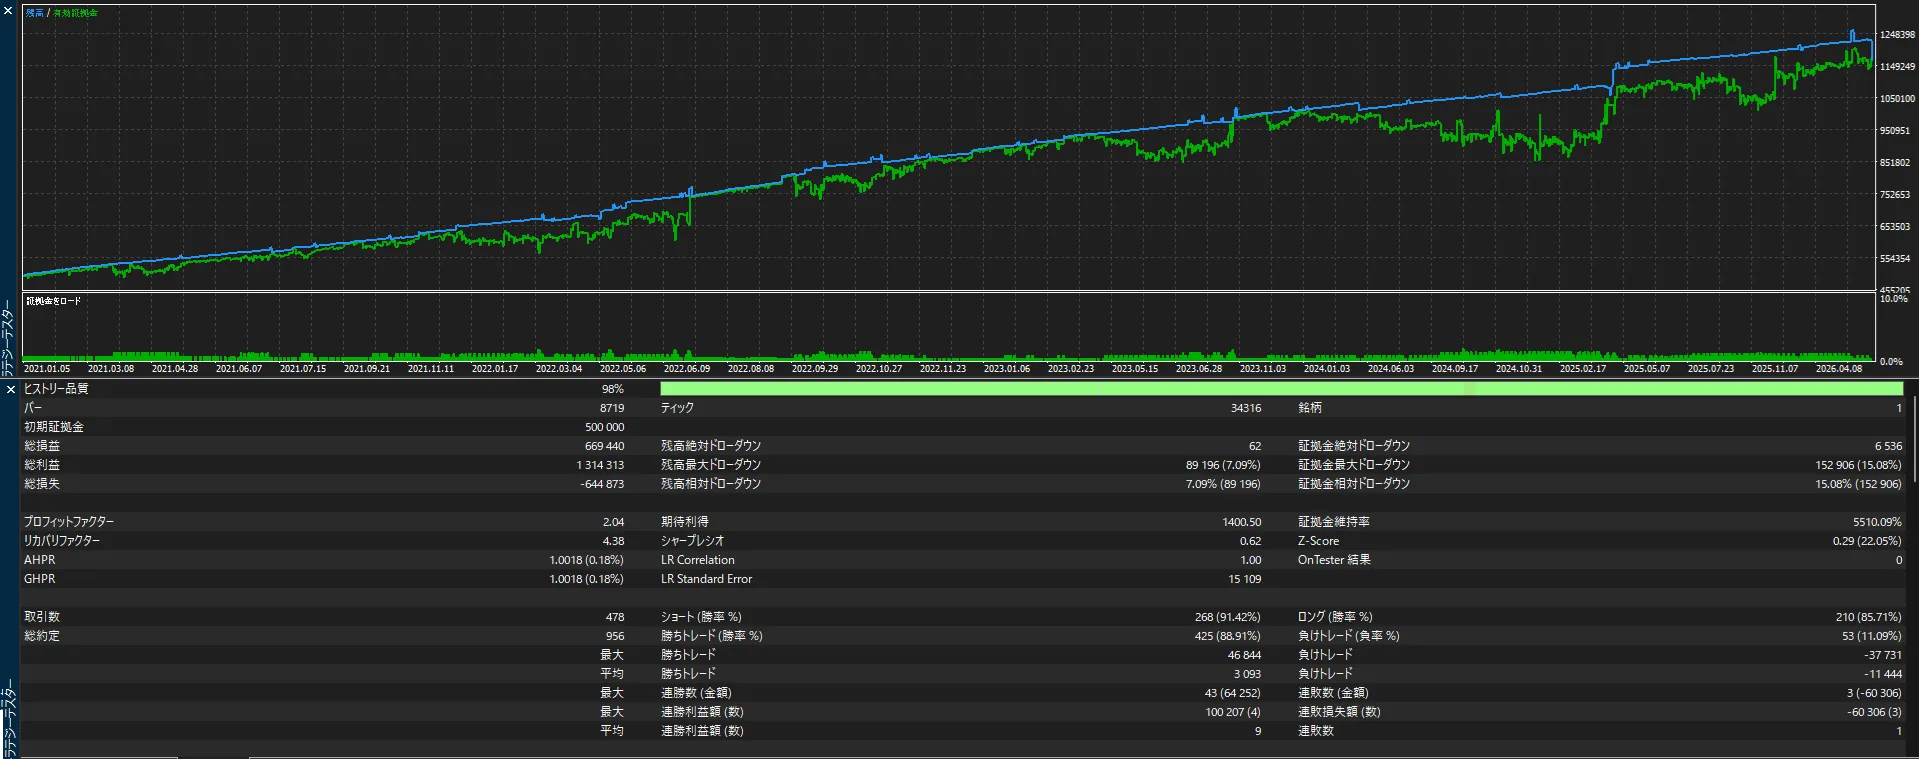1919x761 pixels.
Task: Select the 証拠金をロード sub-chart label
Action: coord(53,301)
